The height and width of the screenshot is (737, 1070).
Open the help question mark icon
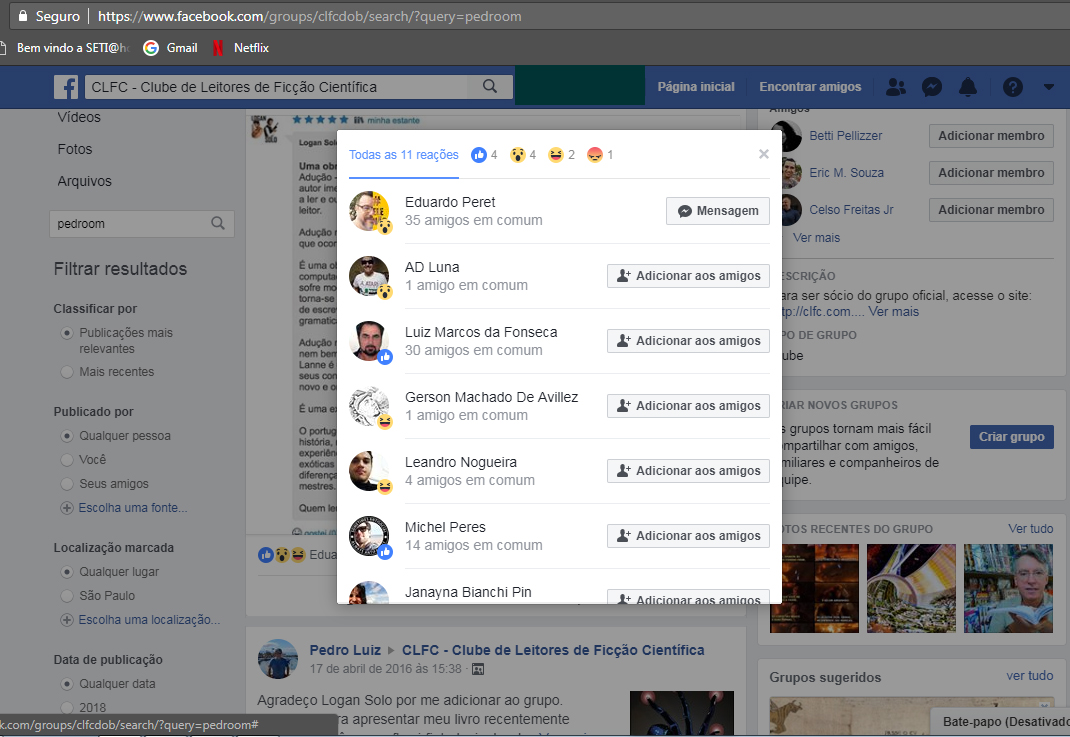pyautogui.click(x=1013, y=87)
